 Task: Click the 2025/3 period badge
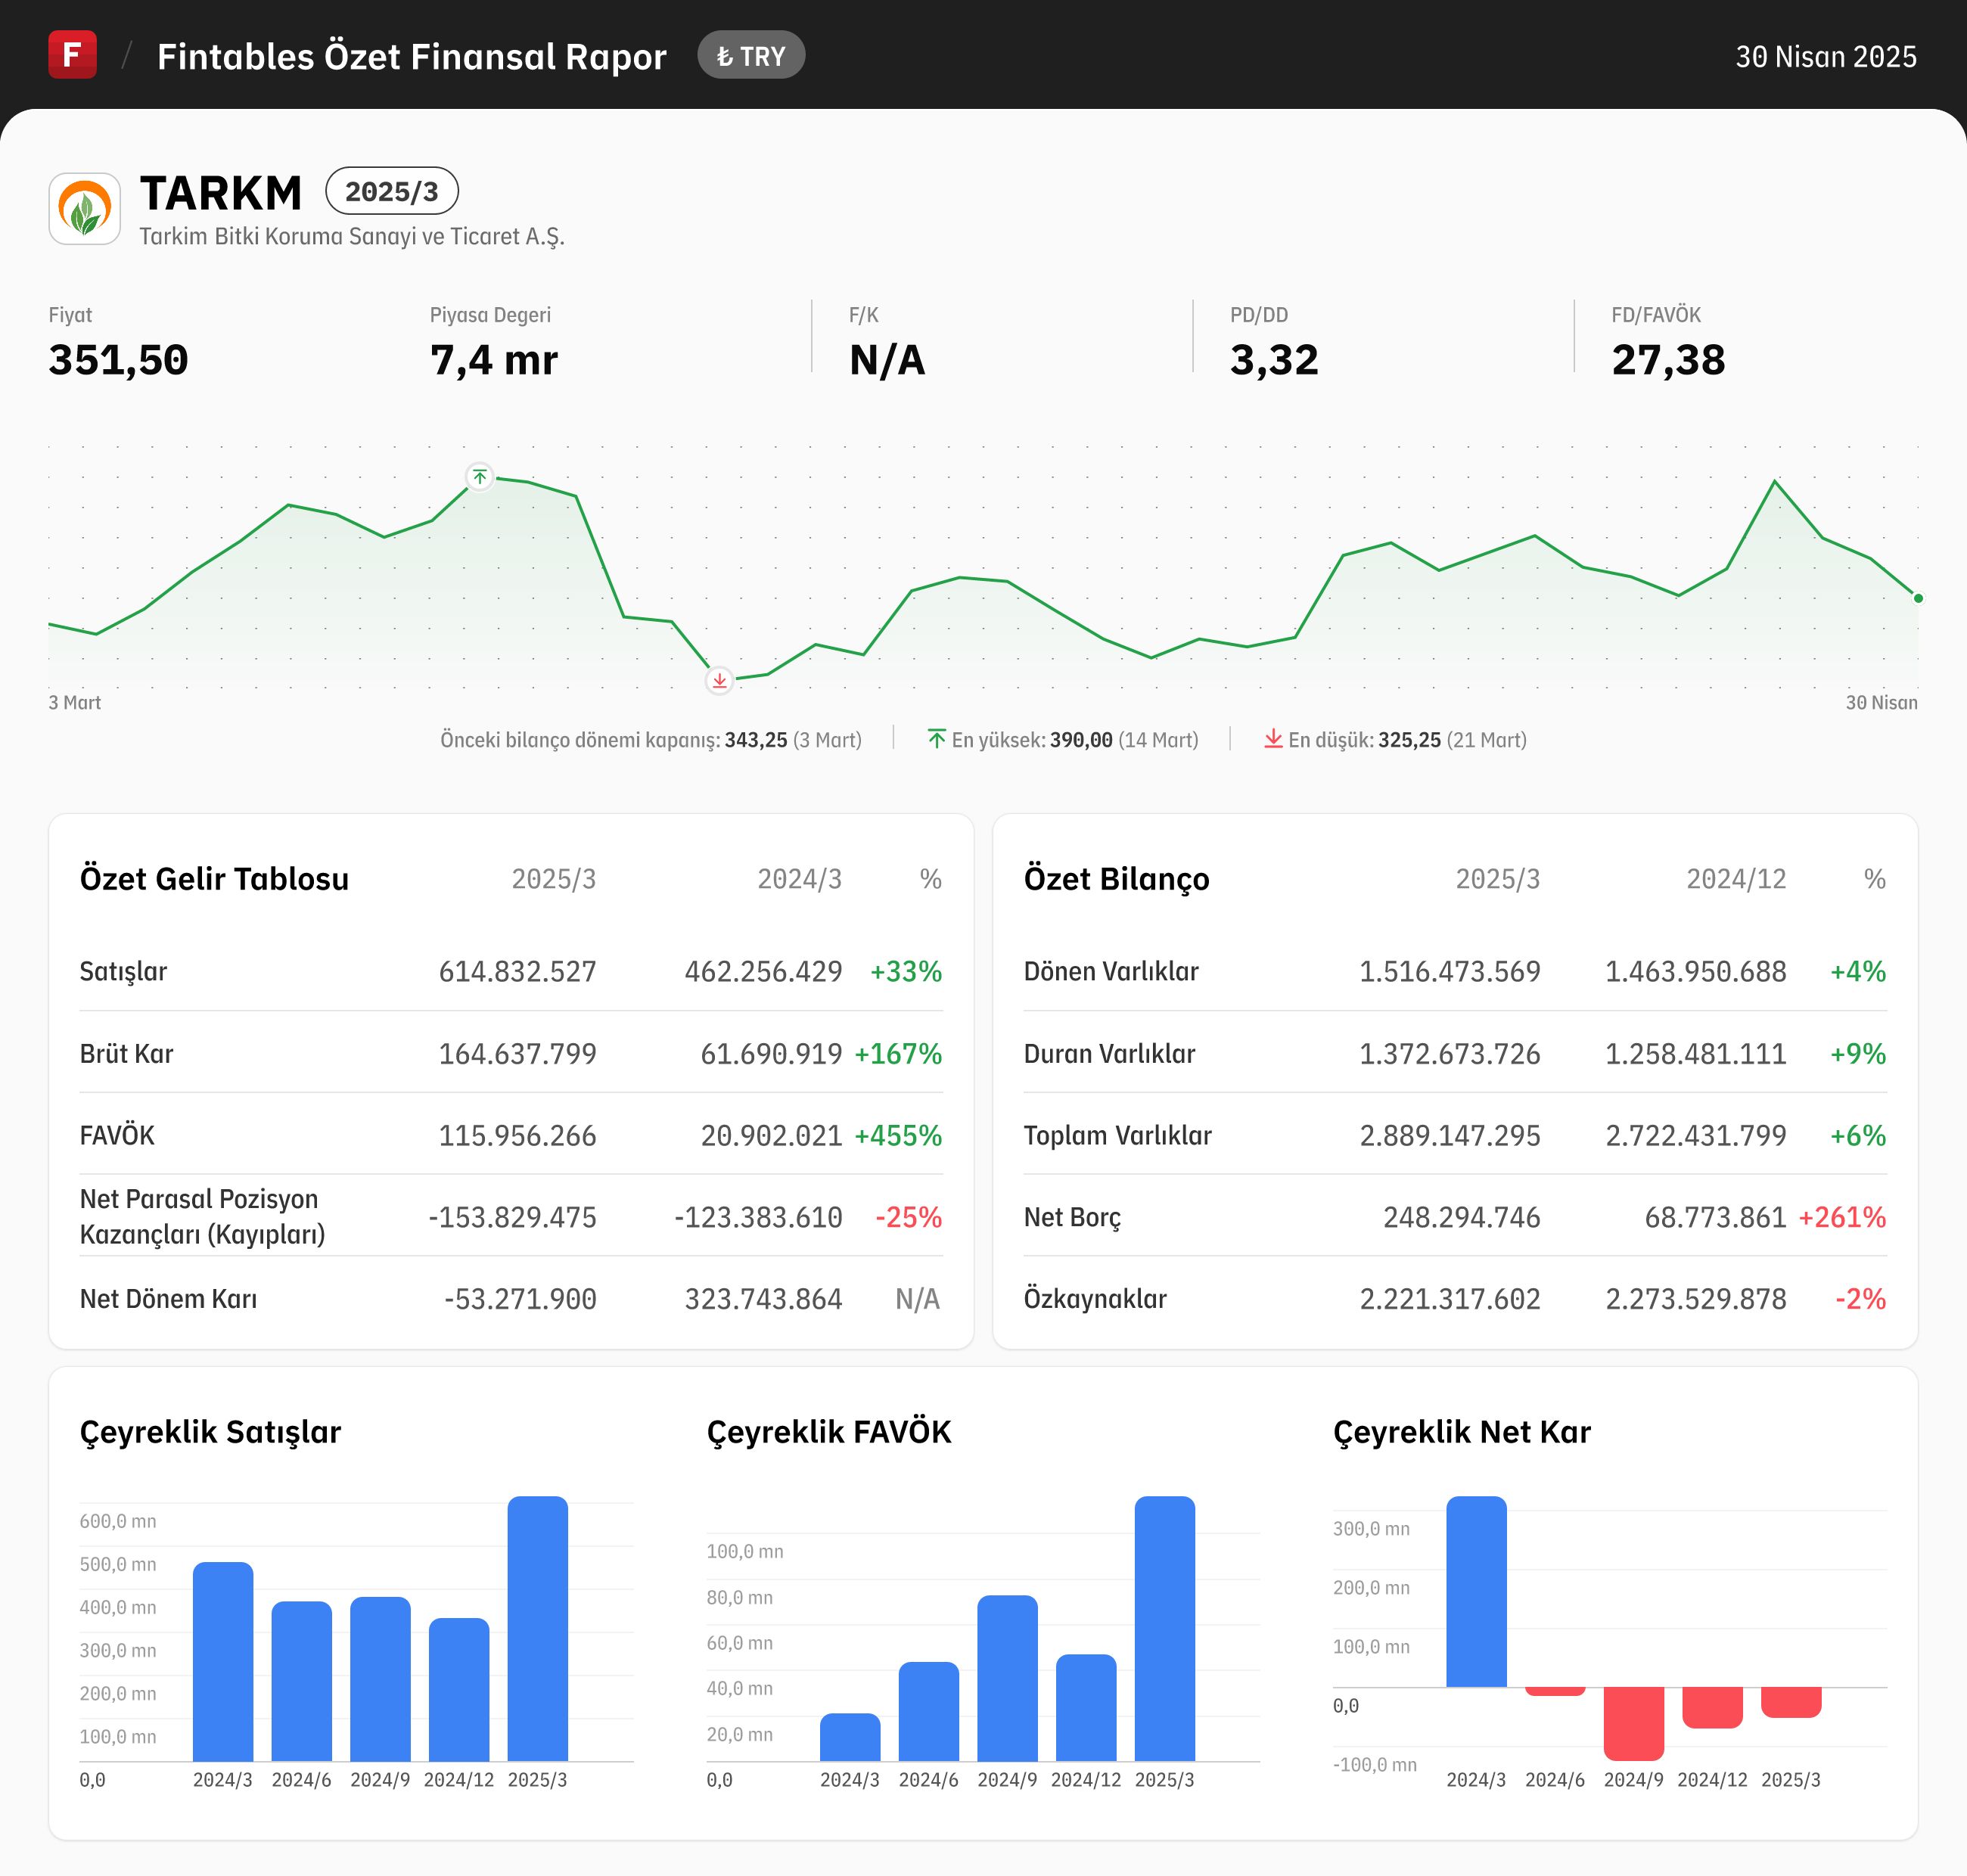392,191
